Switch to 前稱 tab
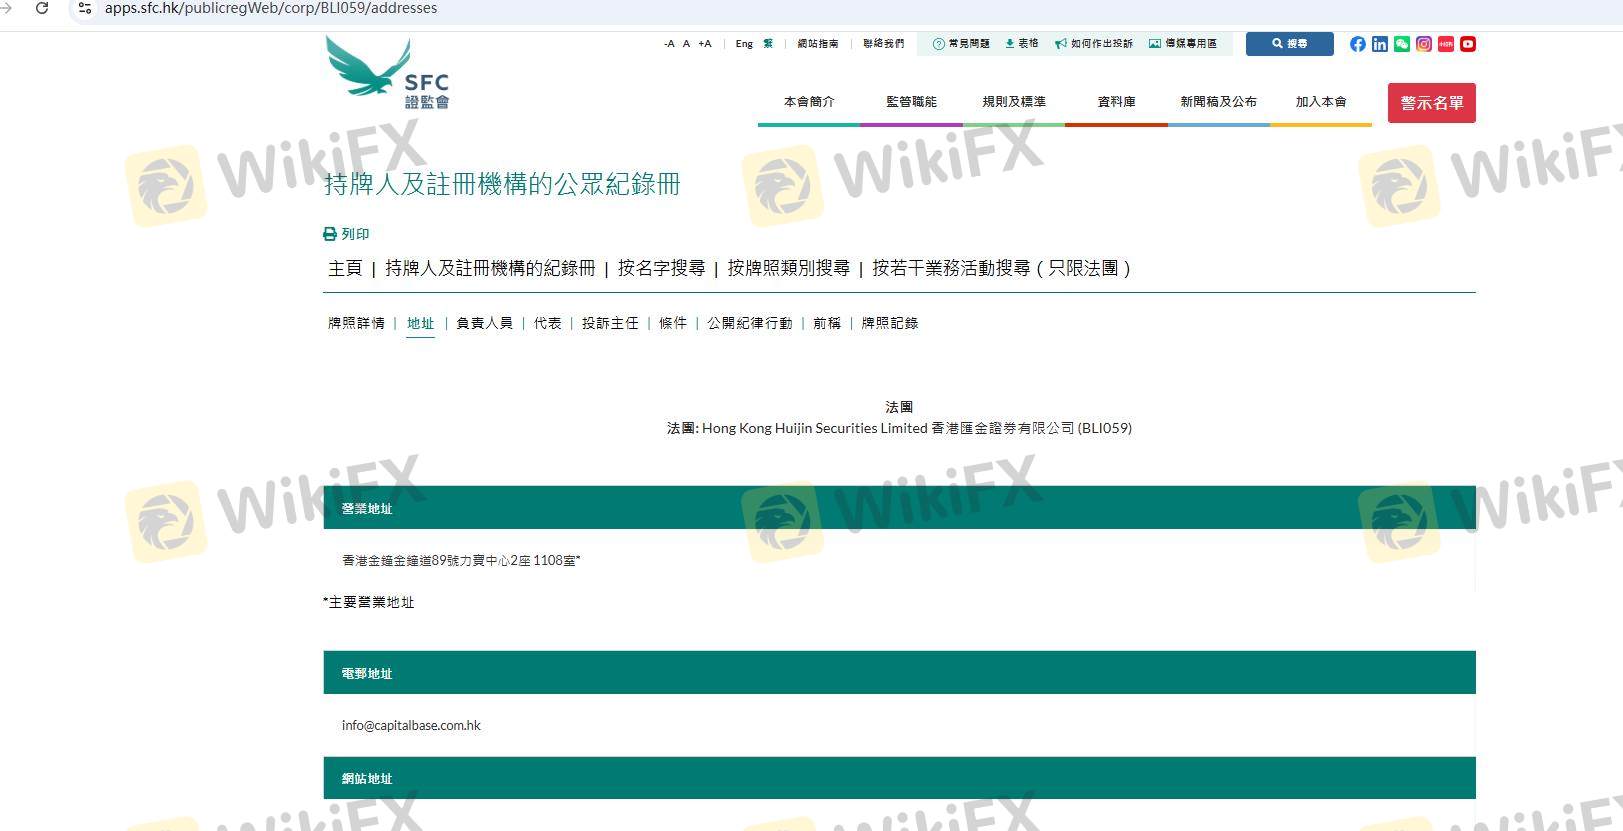The width and height of the screenshot is (1623, 831). (x=827, y=323)
